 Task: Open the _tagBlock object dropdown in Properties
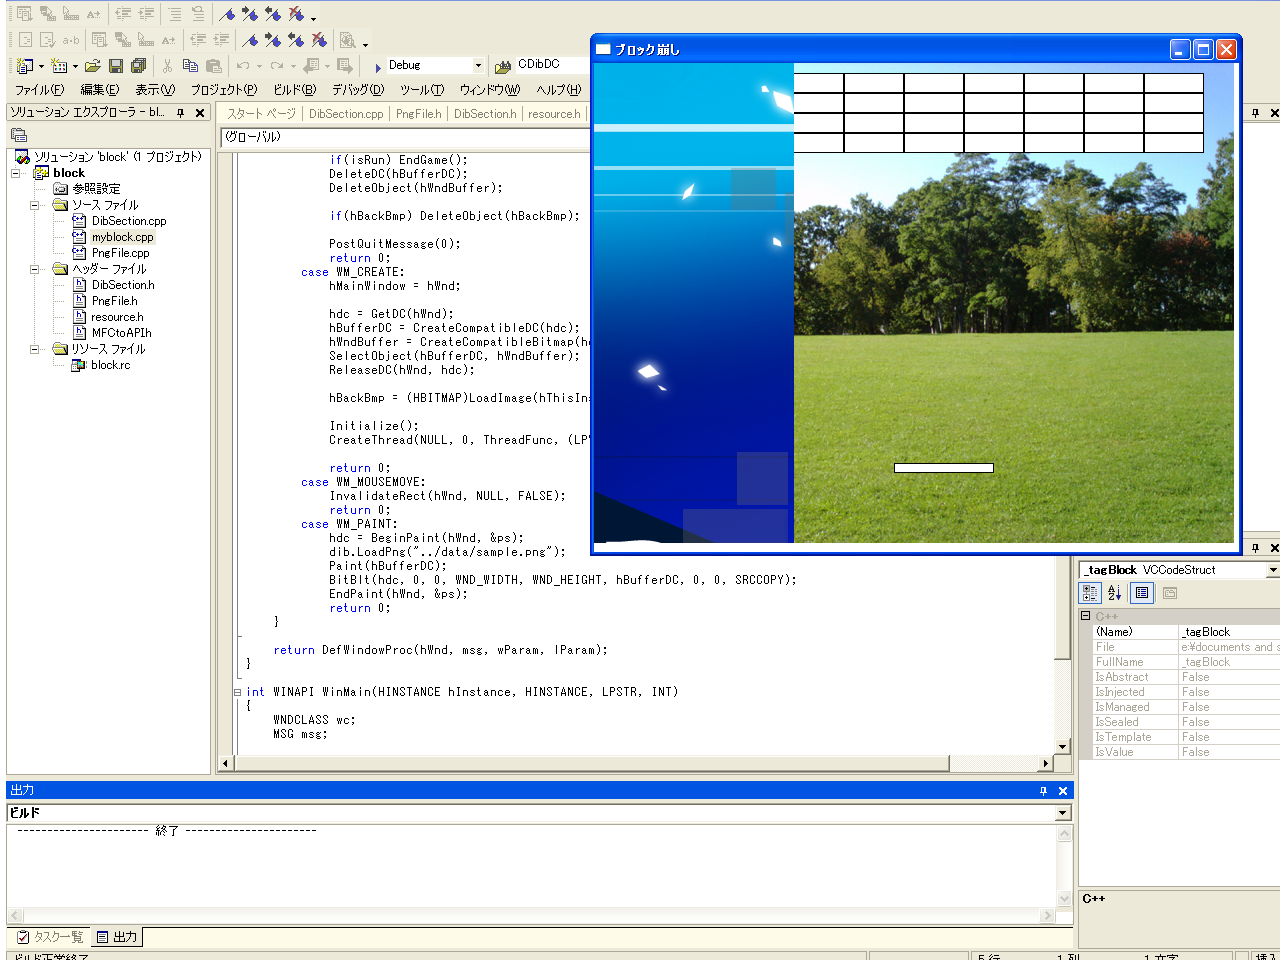(x=1272, y=570)
